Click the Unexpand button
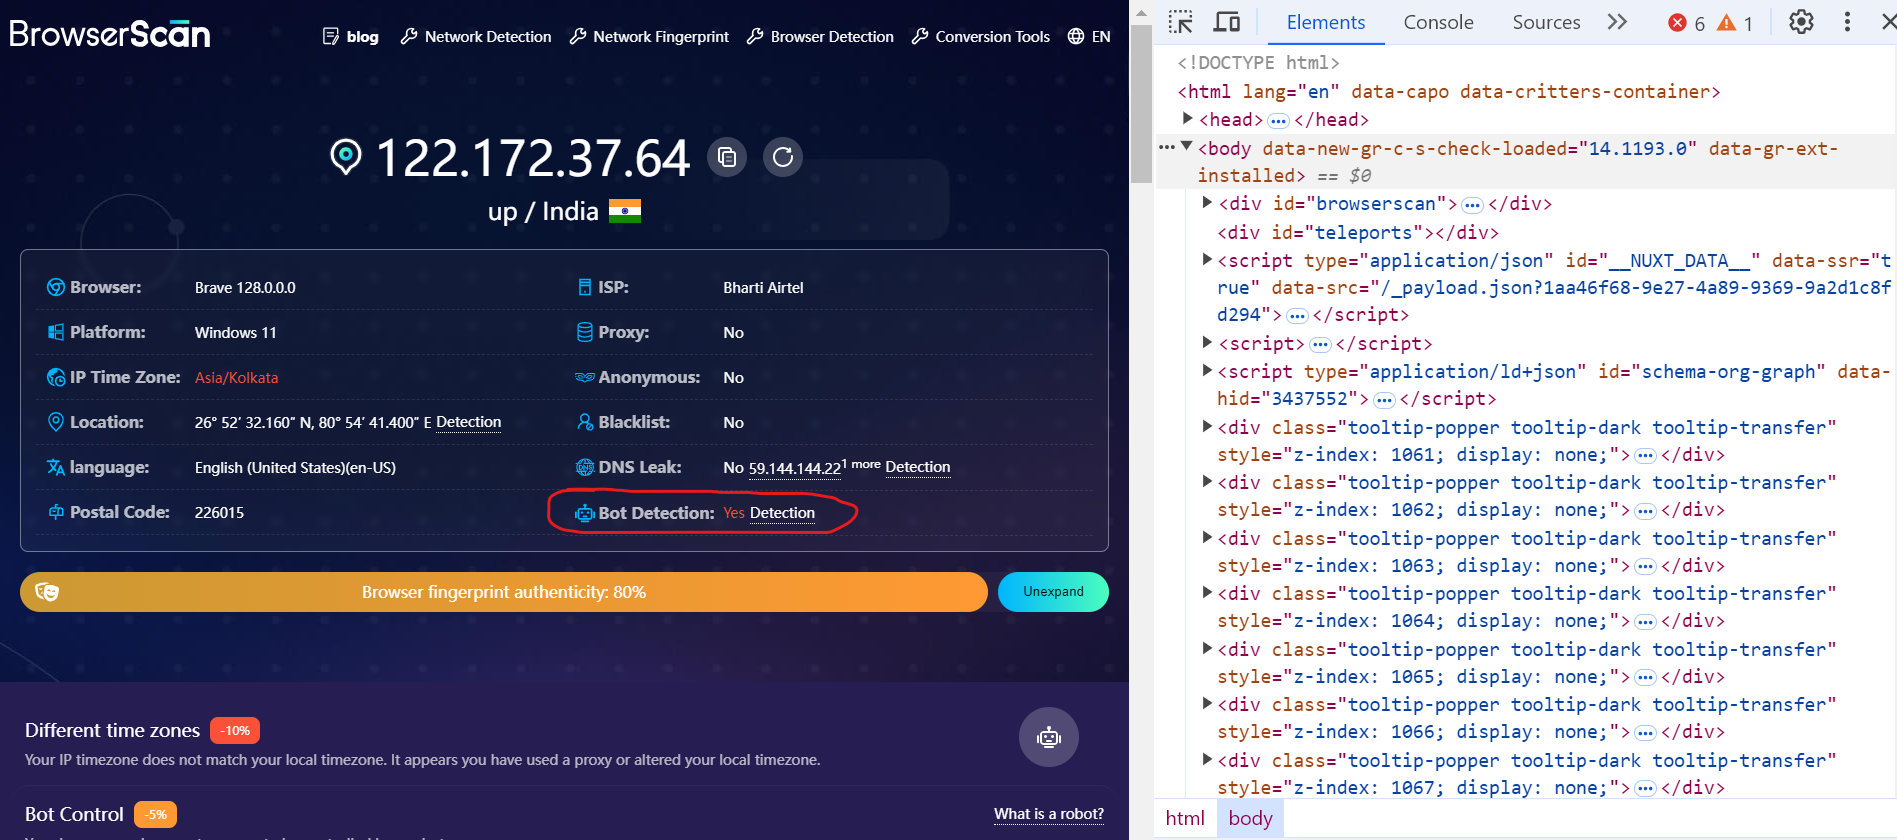1897x840 pixels. (1053, 591)
